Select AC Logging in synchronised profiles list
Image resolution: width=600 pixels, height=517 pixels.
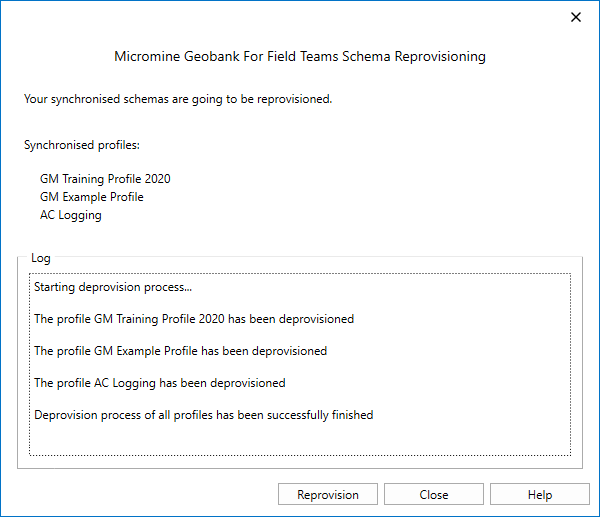pyautogui.click(x=70, y=215)
